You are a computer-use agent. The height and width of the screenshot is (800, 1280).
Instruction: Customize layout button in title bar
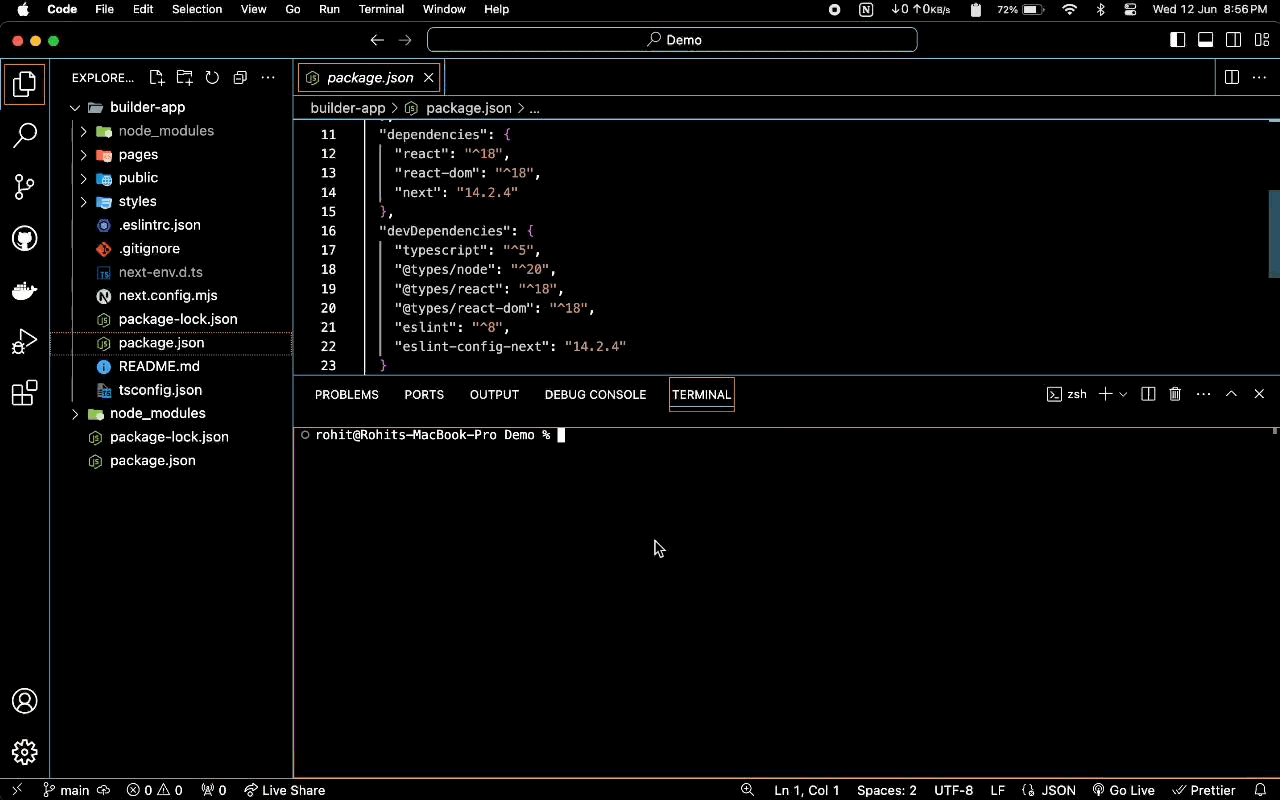tap(1262, 40)
